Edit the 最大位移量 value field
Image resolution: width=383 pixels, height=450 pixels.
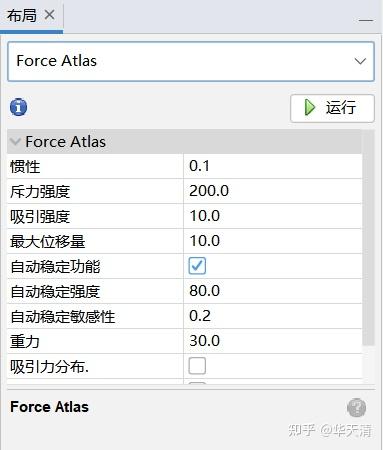(x=273, y=241)
